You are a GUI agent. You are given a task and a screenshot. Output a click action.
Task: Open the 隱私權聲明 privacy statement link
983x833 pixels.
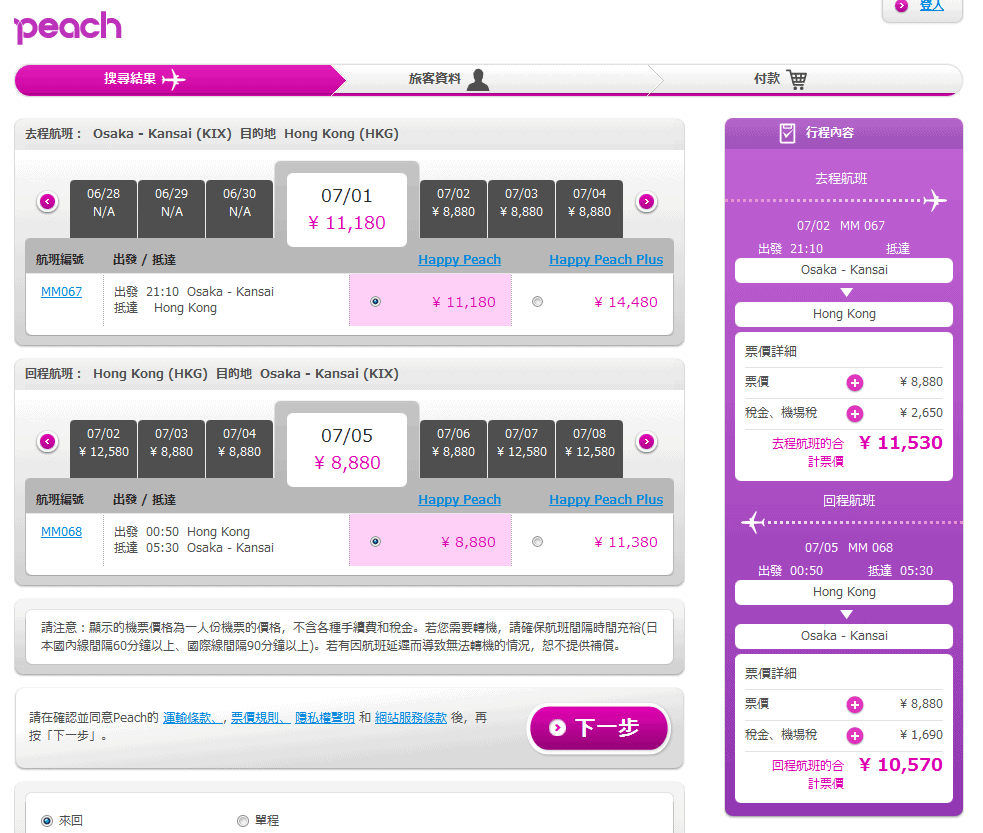click(324, 717)
